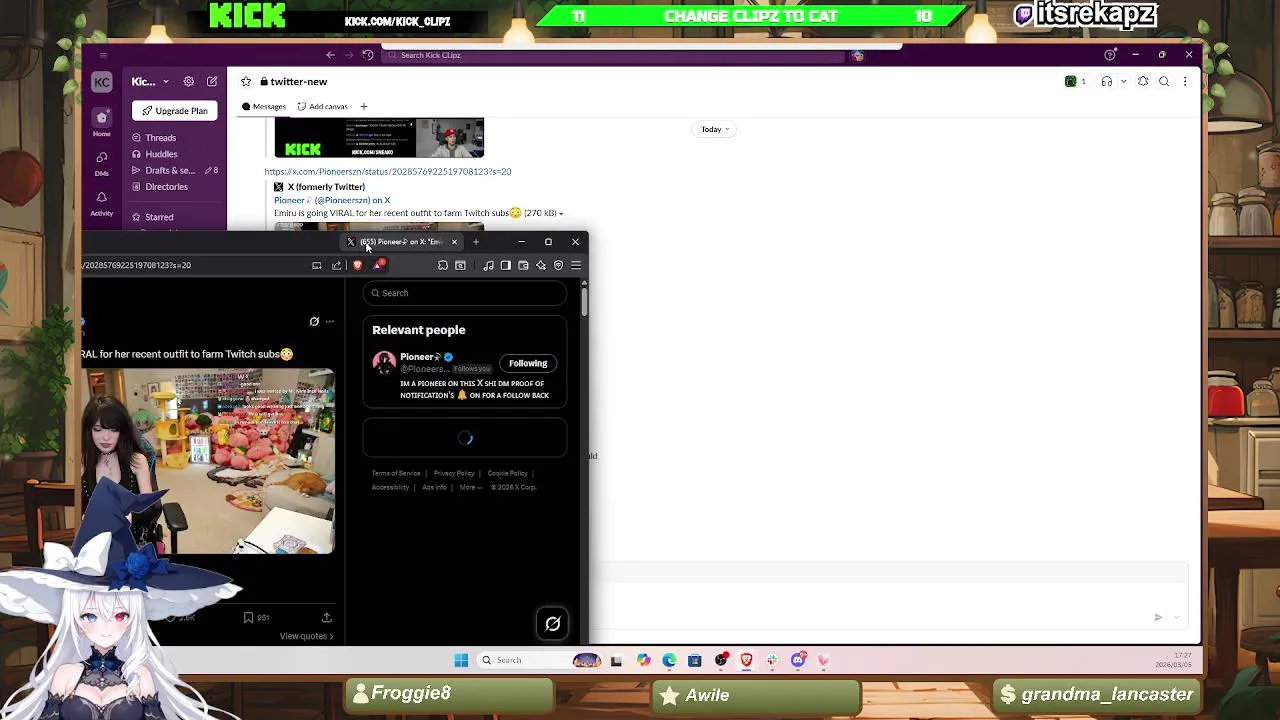This screenshot has width=1280, height=720.
Task: Expand huddle options dropdown arrow
Action: [x=1124, y=82]
